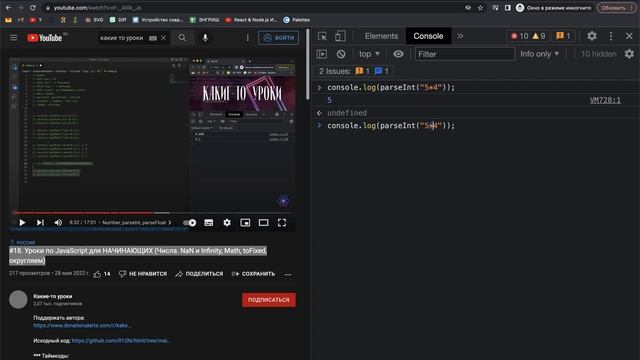Go back in browser
This screenshot has height=360, width=640.
pos(8,8)
